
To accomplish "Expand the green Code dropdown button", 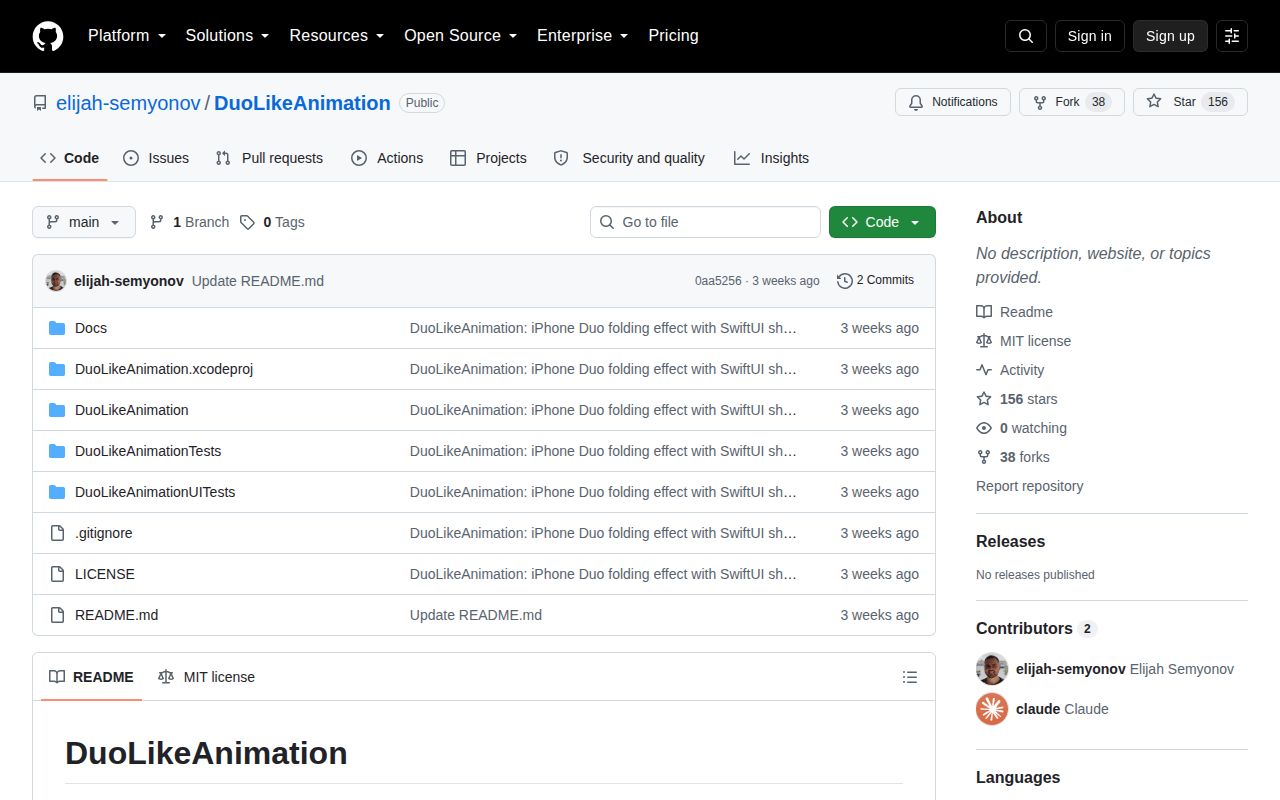I will point(882,222).
